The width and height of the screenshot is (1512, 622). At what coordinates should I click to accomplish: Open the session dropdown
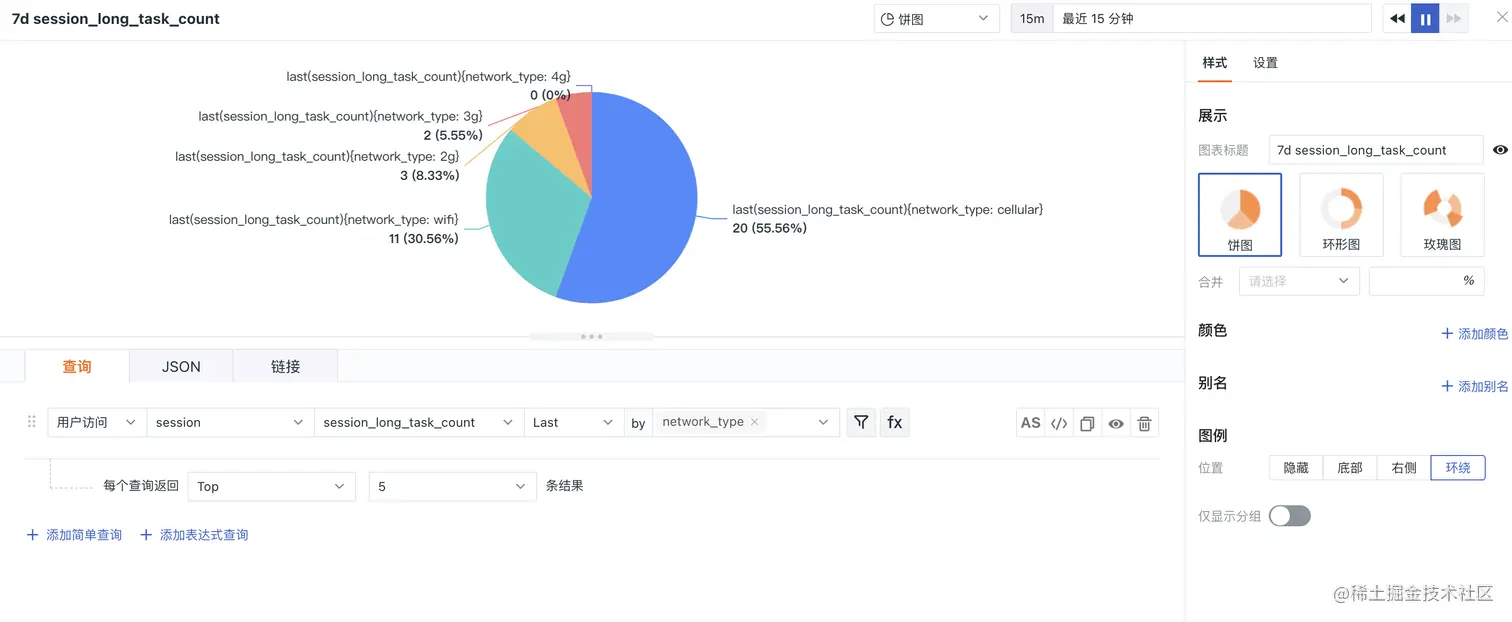[230, 423]
